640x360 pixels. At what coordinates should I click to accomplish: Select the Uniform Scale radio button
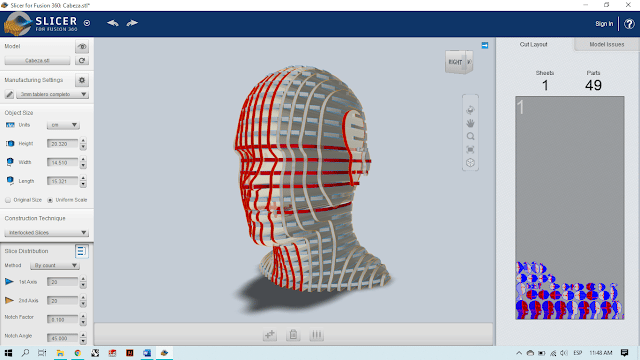(x=50, y=200)
